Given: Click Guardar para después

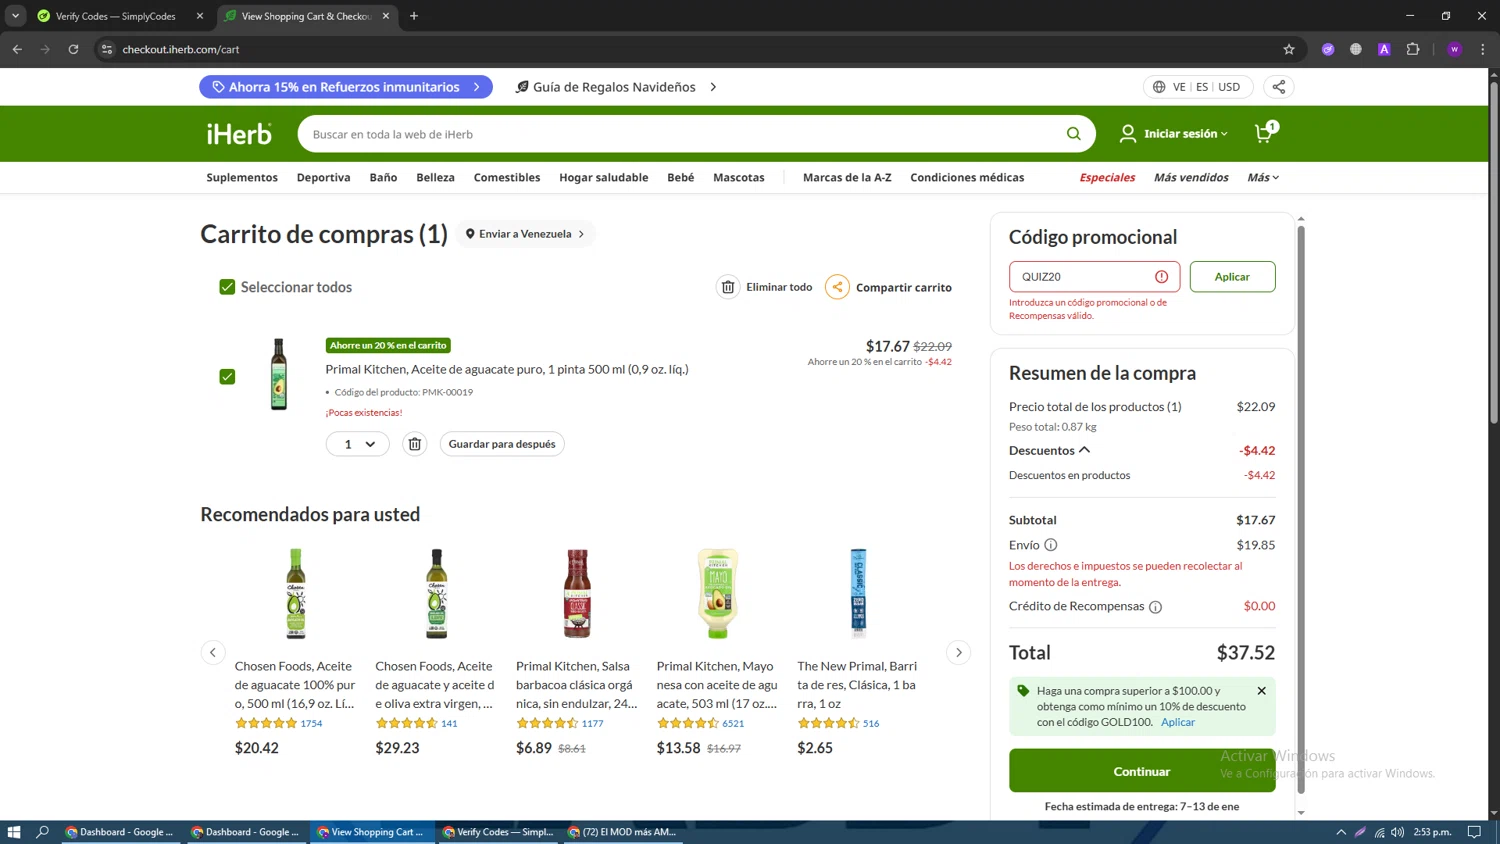Looking at the screenshot, I should [x=502, y=444].
